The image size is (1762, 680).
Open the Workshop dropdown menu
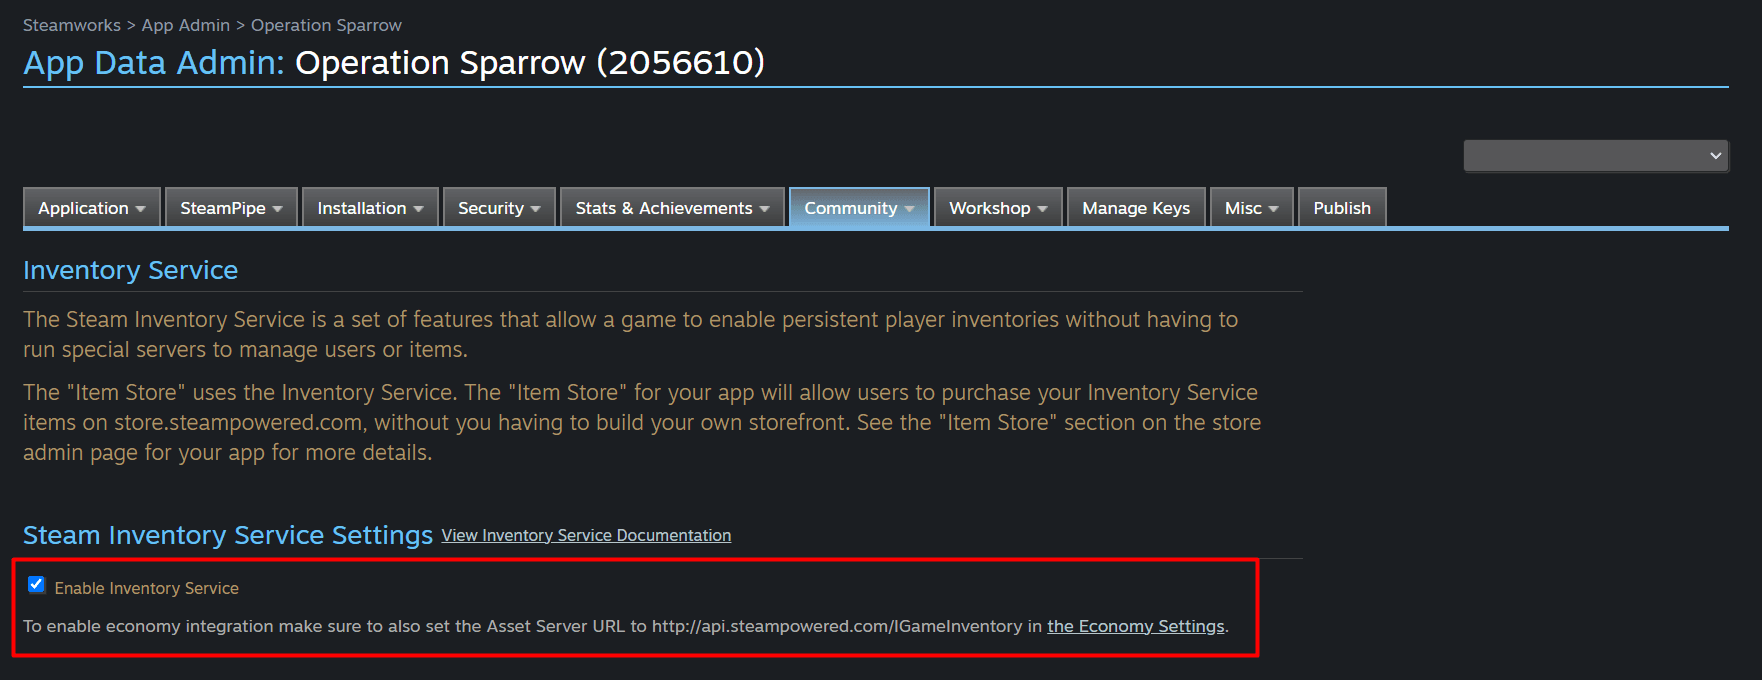pyautogui.click(x=998, y=208)
